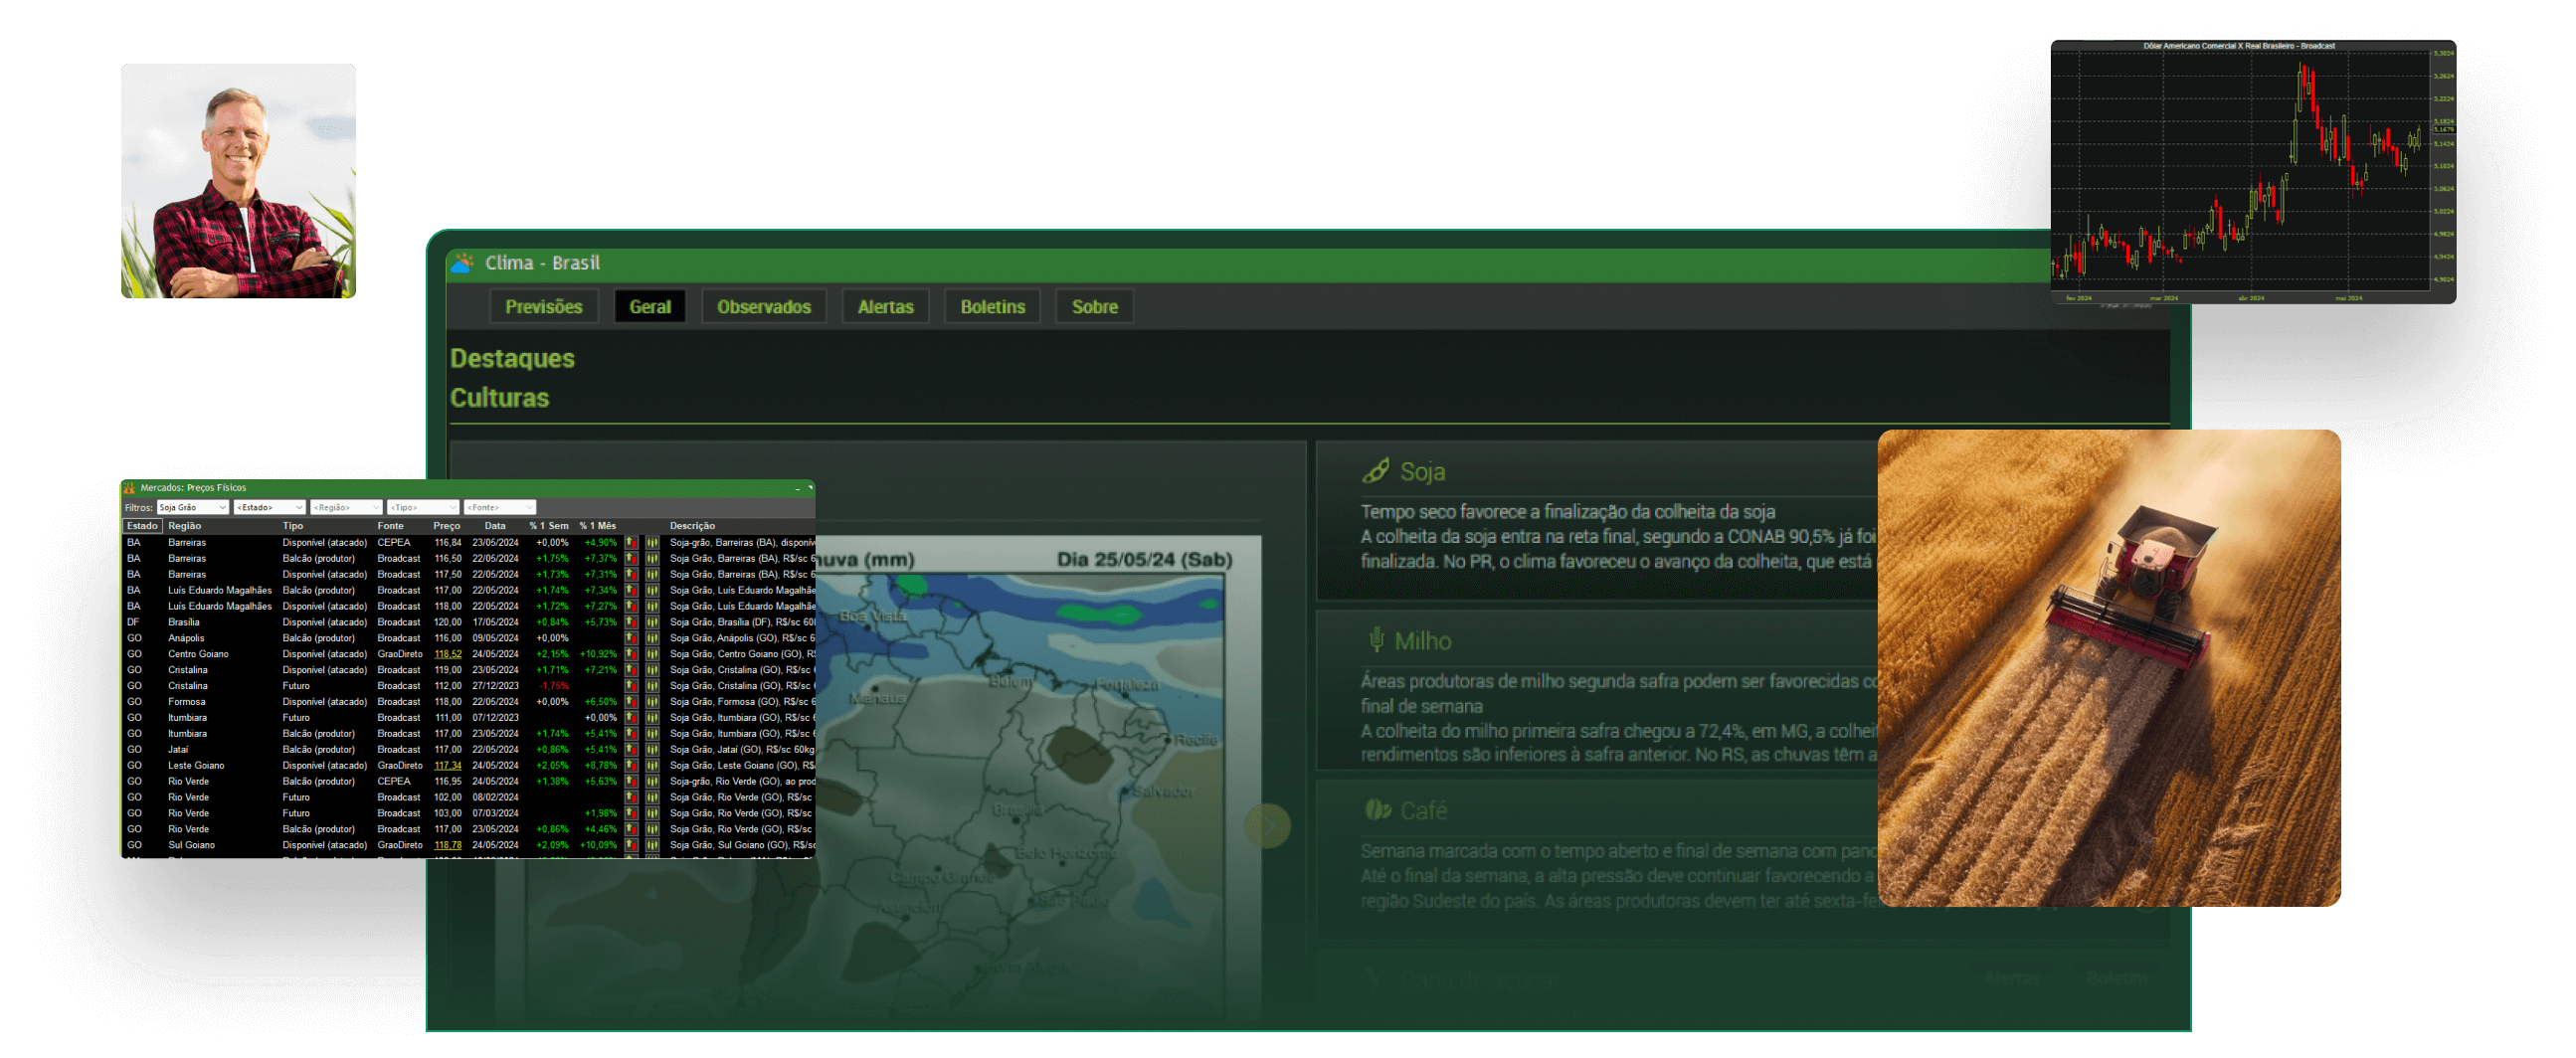Open the 117,34 price link
The height and width of the screenshot is (1058, 2576).
pyautogui.click(x=448, y=766)
